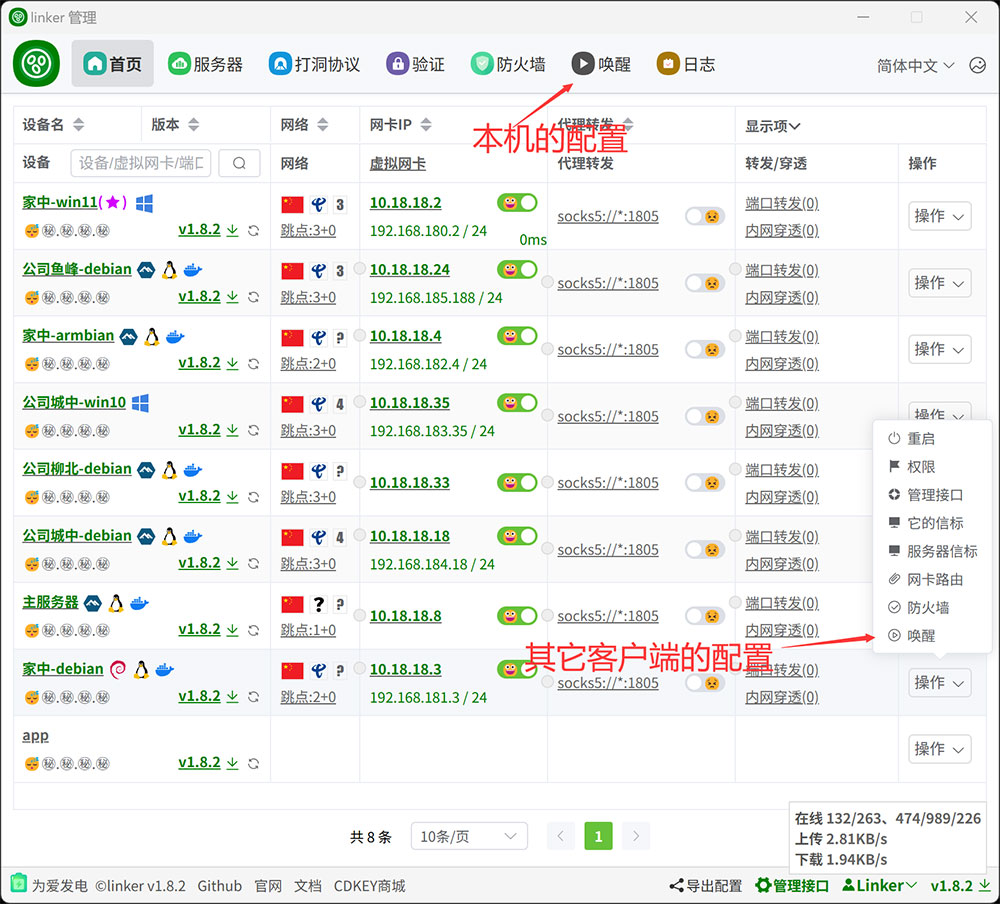Click the 导出配置 share icon in footer
1000x904 pixels.
(677, 886)
